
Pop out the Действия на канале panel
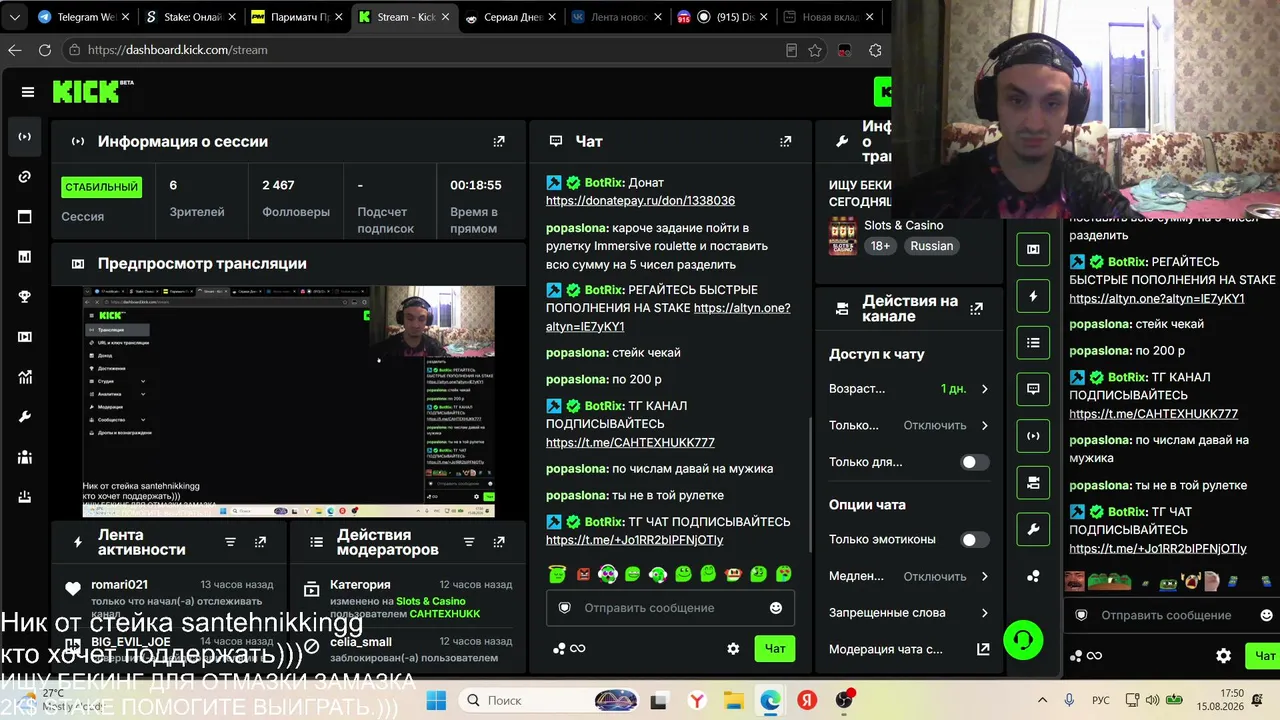click(x=977, y=309)
